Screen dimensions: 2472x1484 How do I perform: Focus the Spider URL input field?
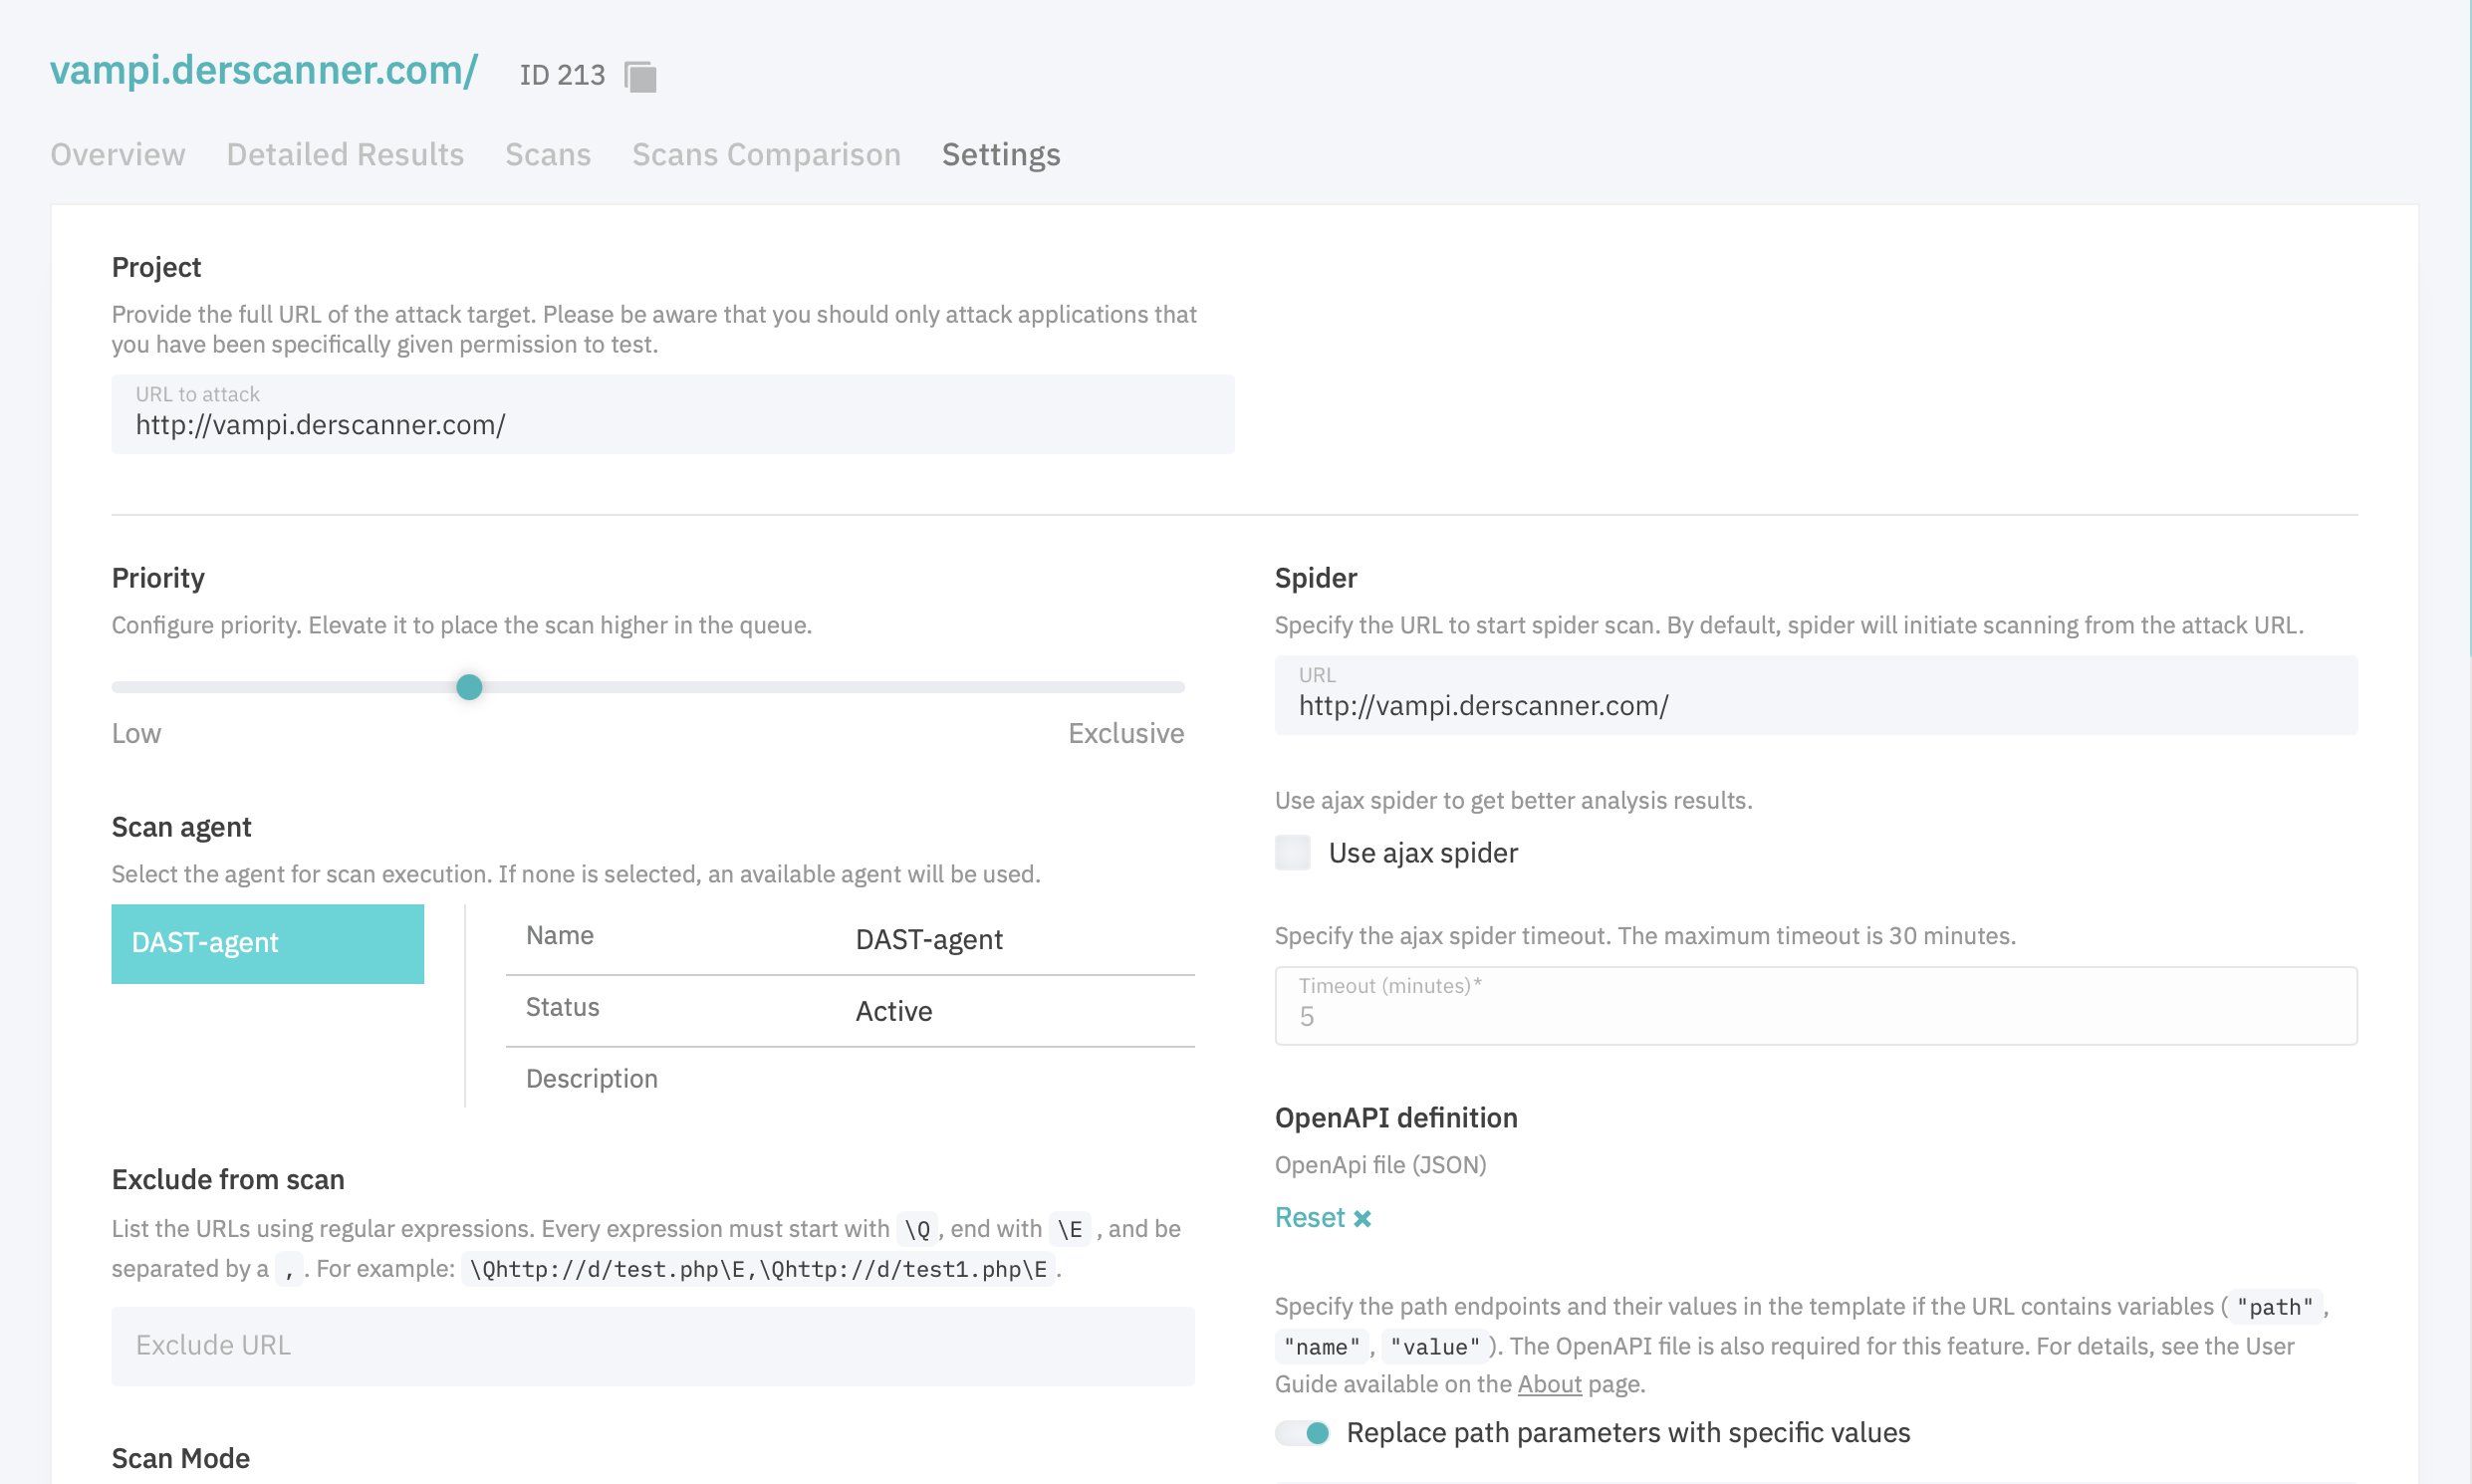(1816, 695)
